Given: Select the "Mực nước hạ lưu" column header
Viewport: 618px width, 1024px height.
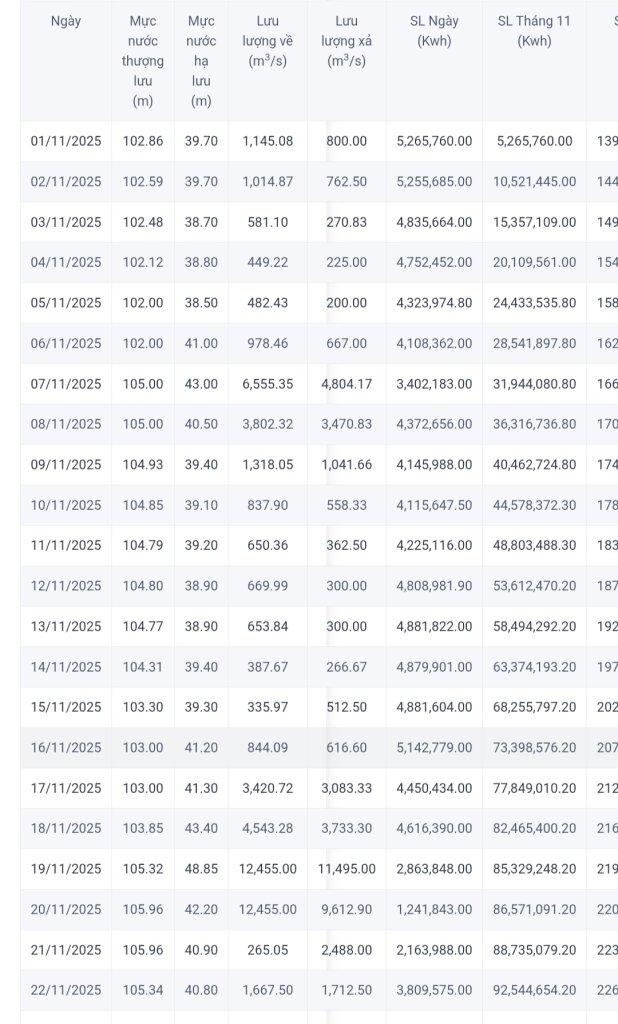Looking at the screenshot, I should 201,61.
